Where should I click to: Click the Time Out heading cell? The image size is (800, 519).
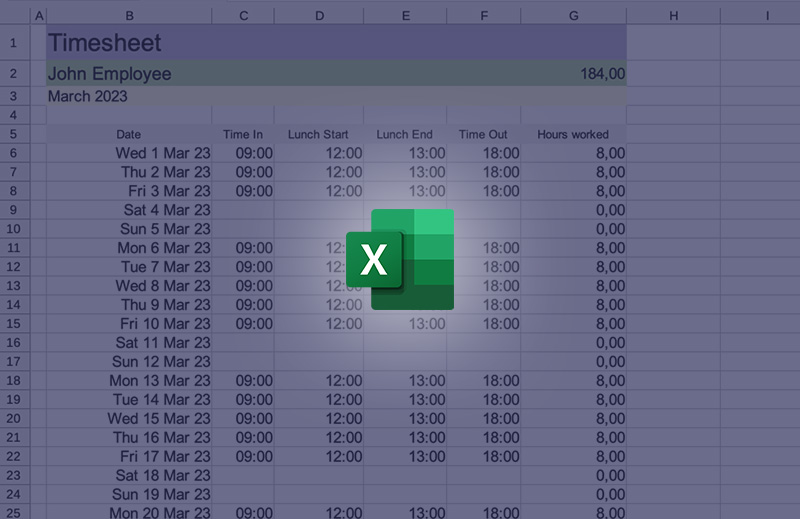point(484,134)
